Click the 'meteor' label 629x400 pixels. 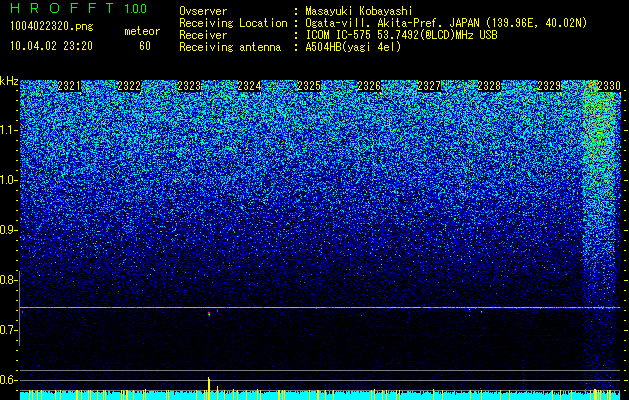142,31
